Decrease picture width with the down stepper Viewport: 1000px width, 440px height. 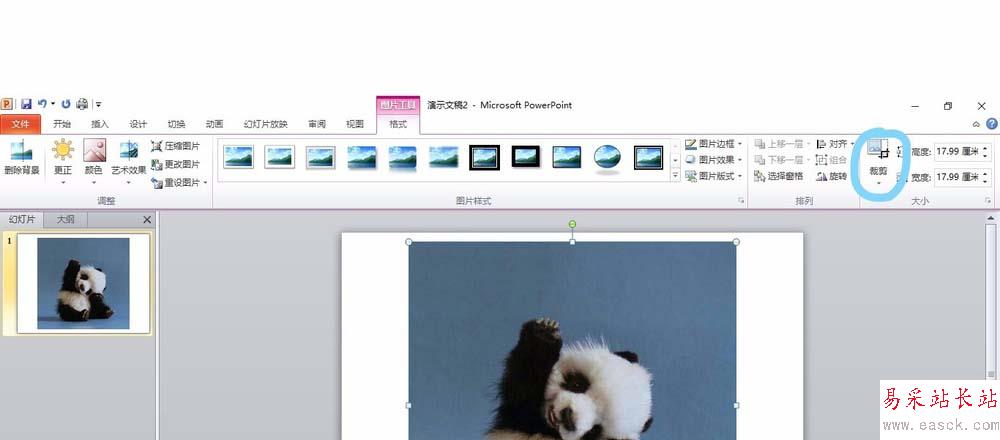(985, 180)
